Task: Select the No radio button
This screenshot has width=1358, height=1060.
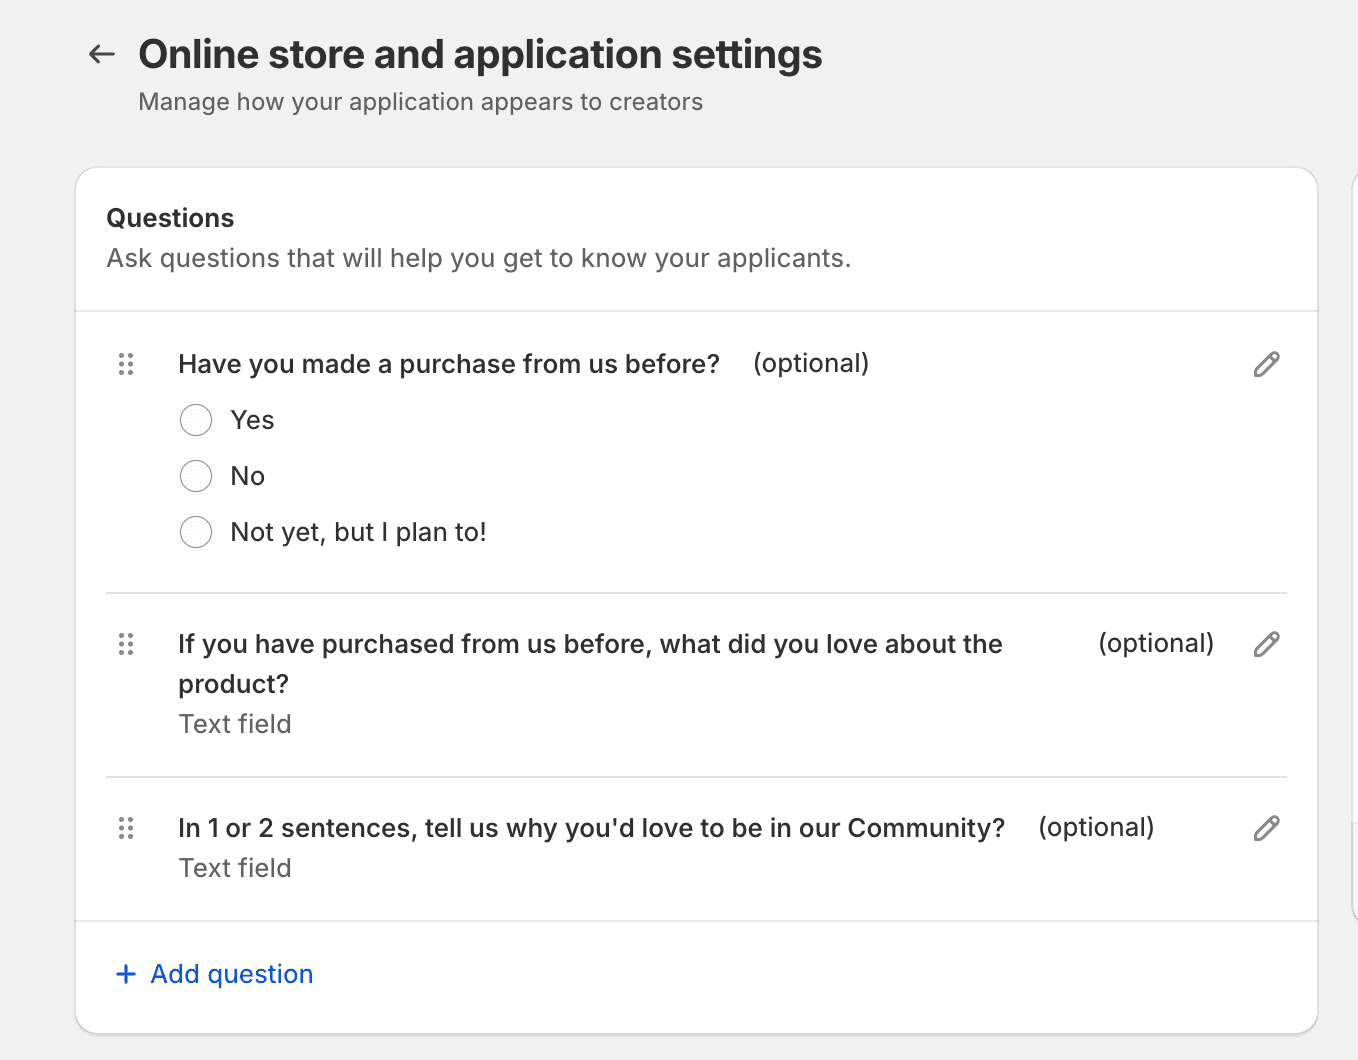Action: 196,476
